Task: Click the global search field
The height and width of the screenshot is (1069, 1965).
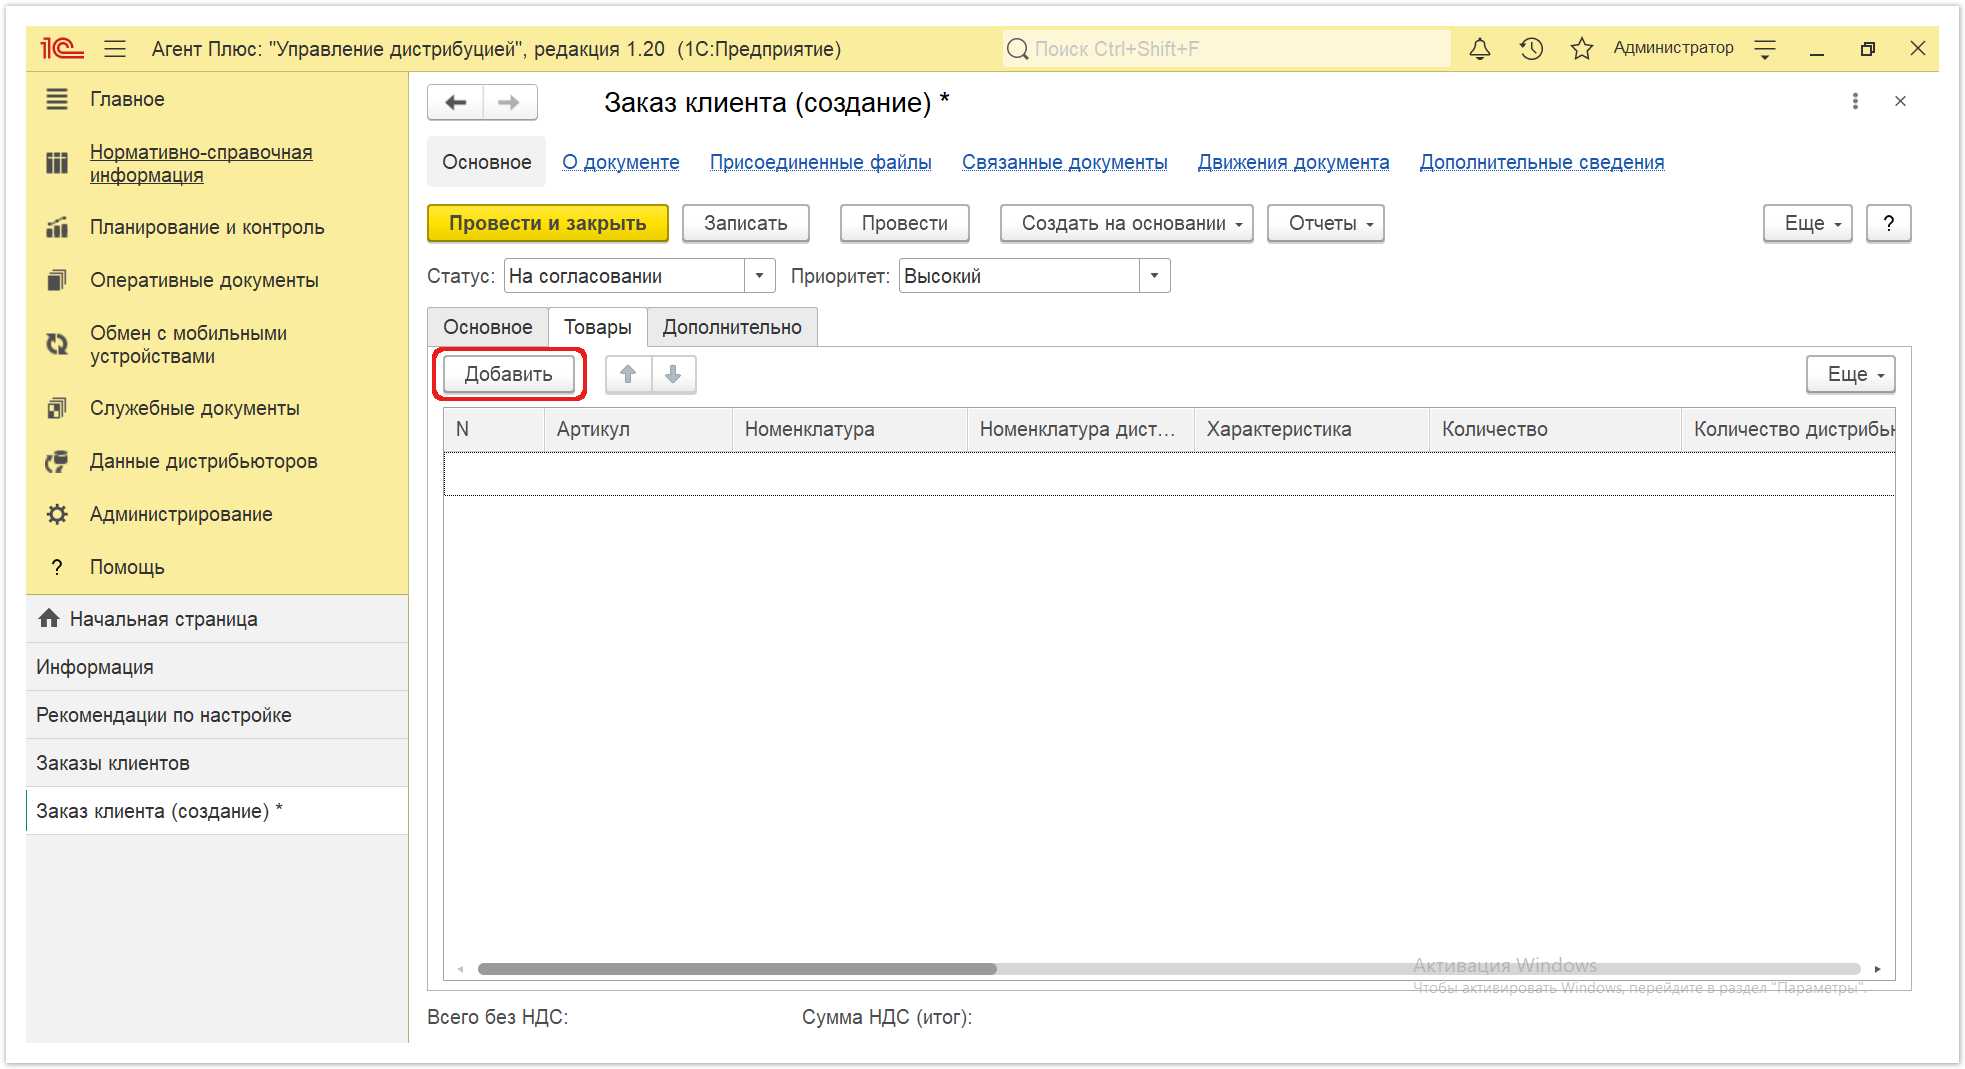Action: [x=1226, y=49]
